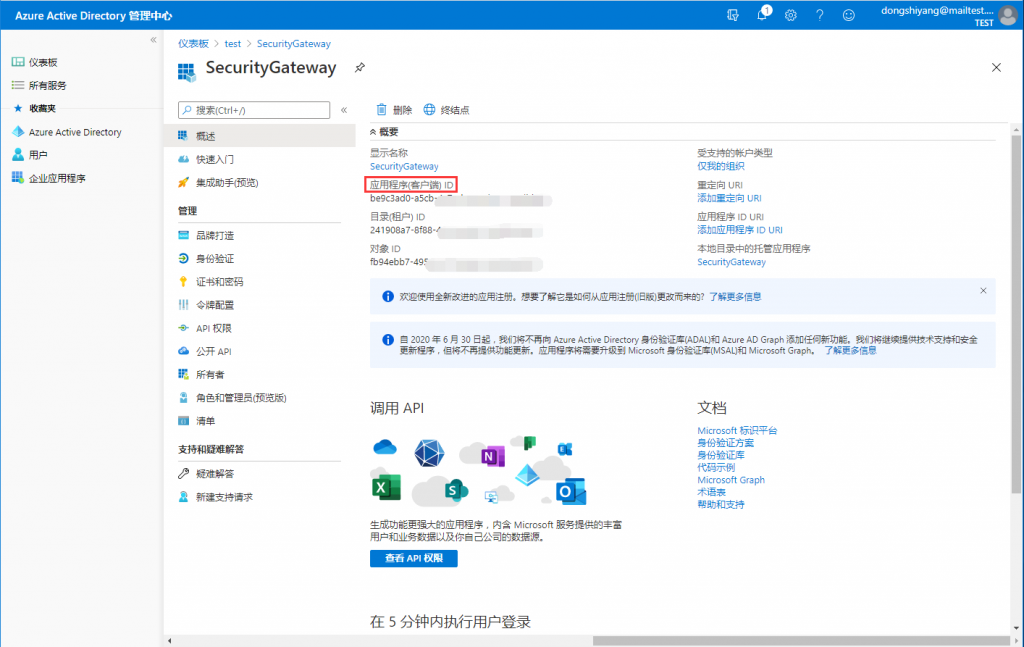The width and height of the screenshot is (1024, 647).
Task: Collapse the far-left navigation sidebar
Action: point(153,40)
